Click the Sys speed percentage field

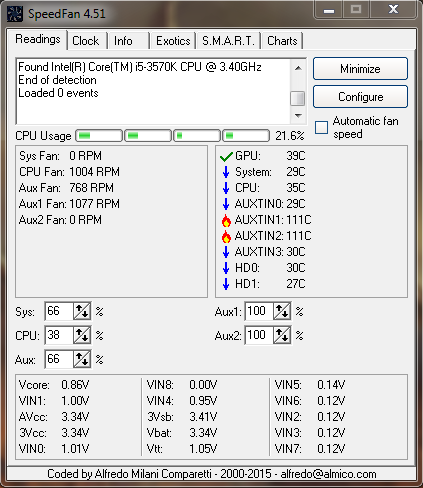[59, 311]
